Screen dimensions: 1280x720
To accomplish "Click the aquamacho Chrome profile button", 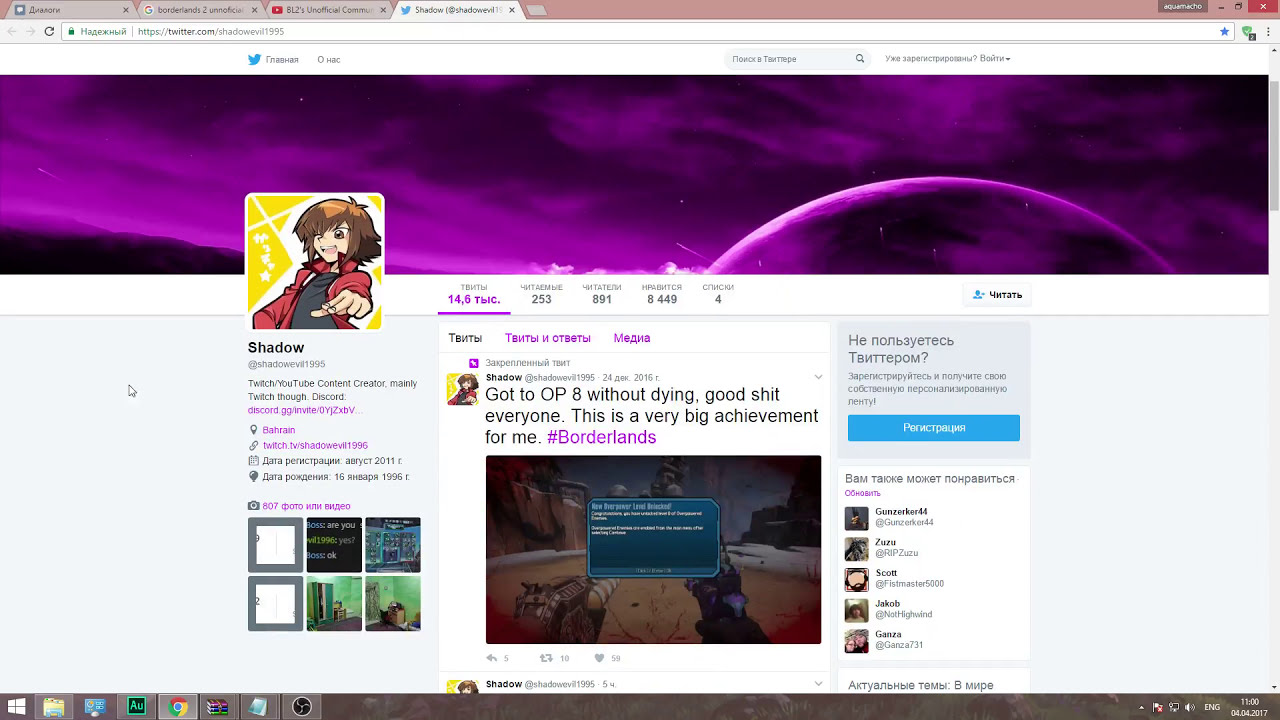I will (1182, 6).
